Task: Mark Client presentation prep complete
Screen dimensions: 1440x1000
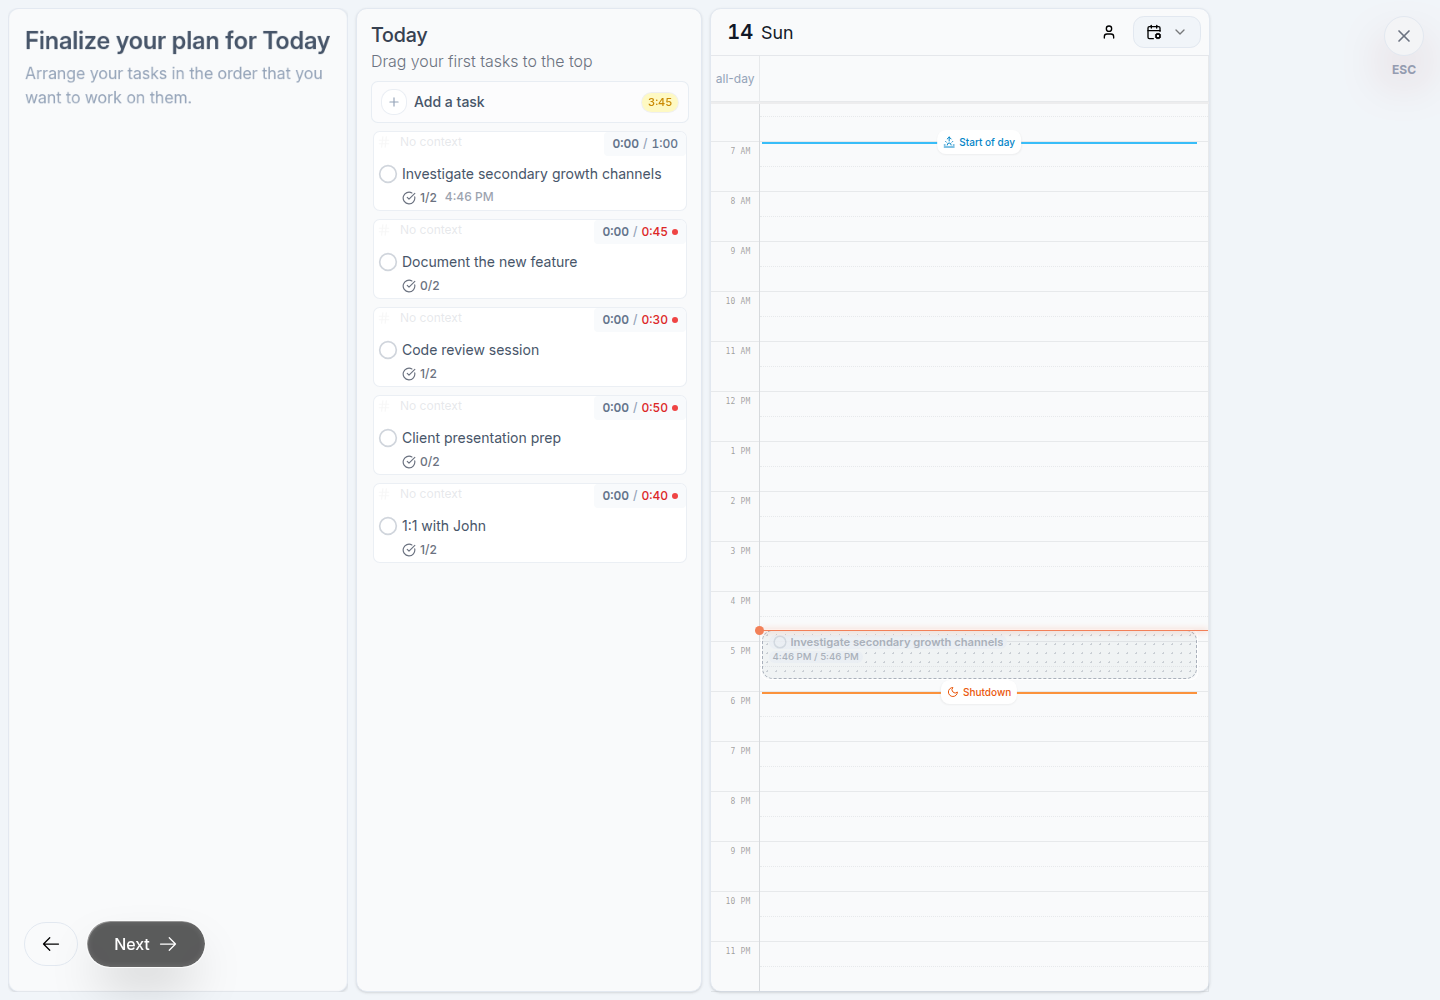Action: (x=388, y=438)
